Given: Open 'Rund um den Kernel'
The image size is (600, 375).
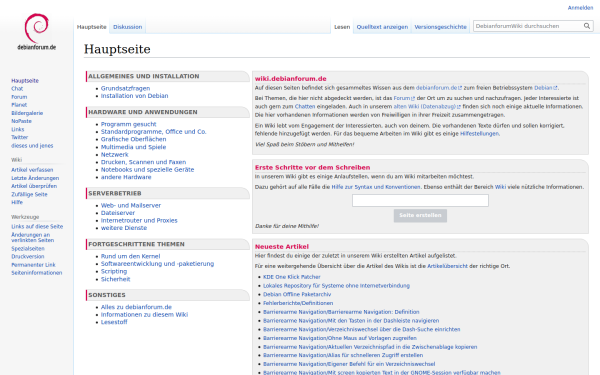Looking at the screenshot, I should coord(130,256).
